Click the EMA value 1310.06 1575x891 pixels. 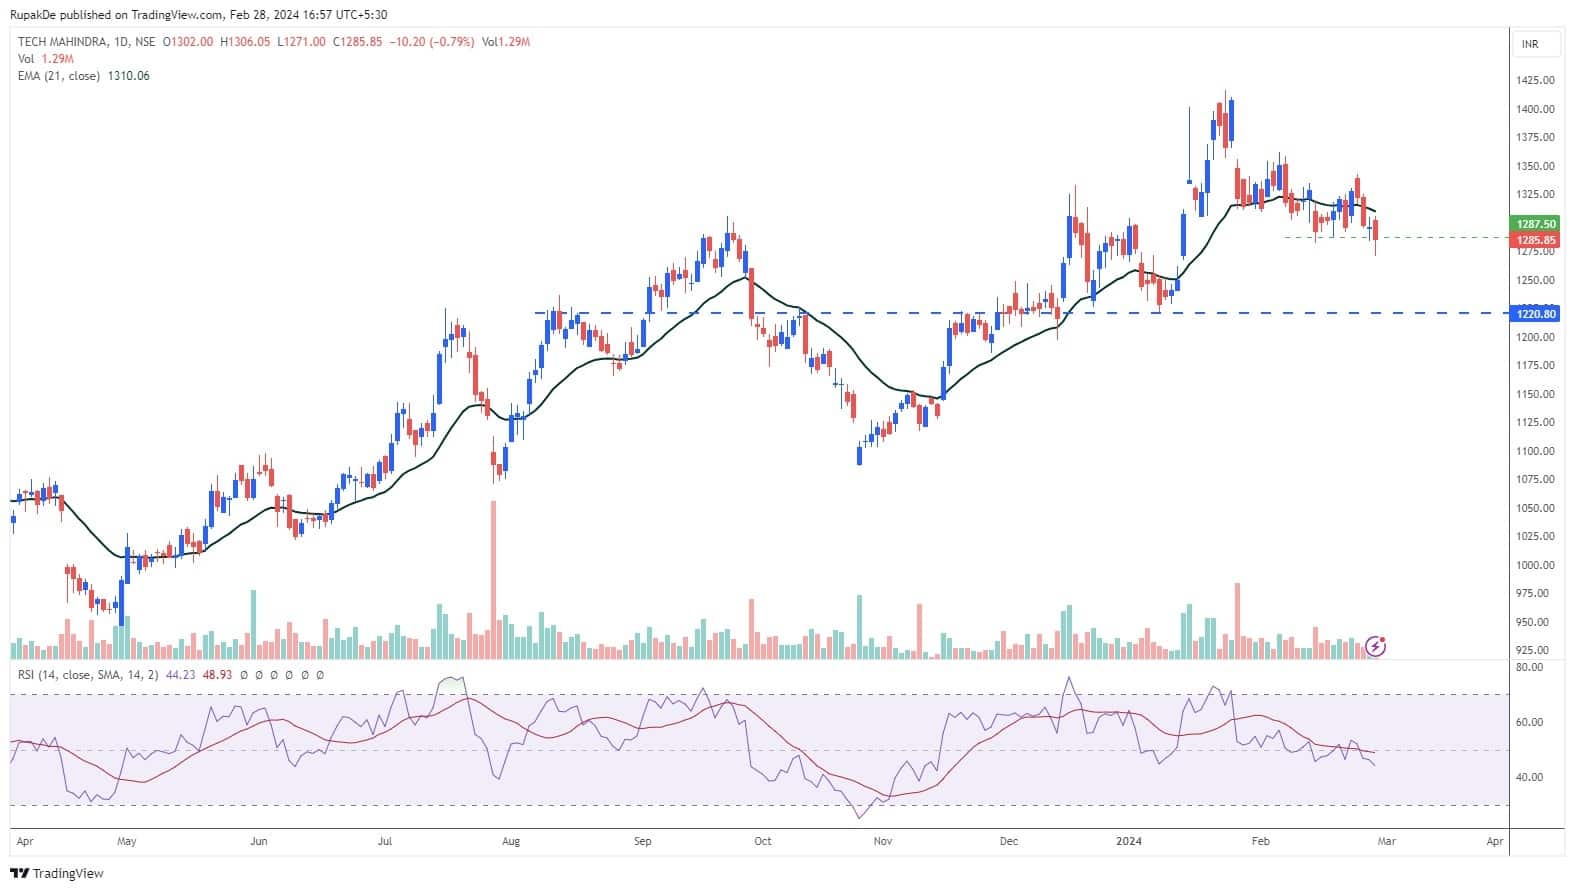127,76
